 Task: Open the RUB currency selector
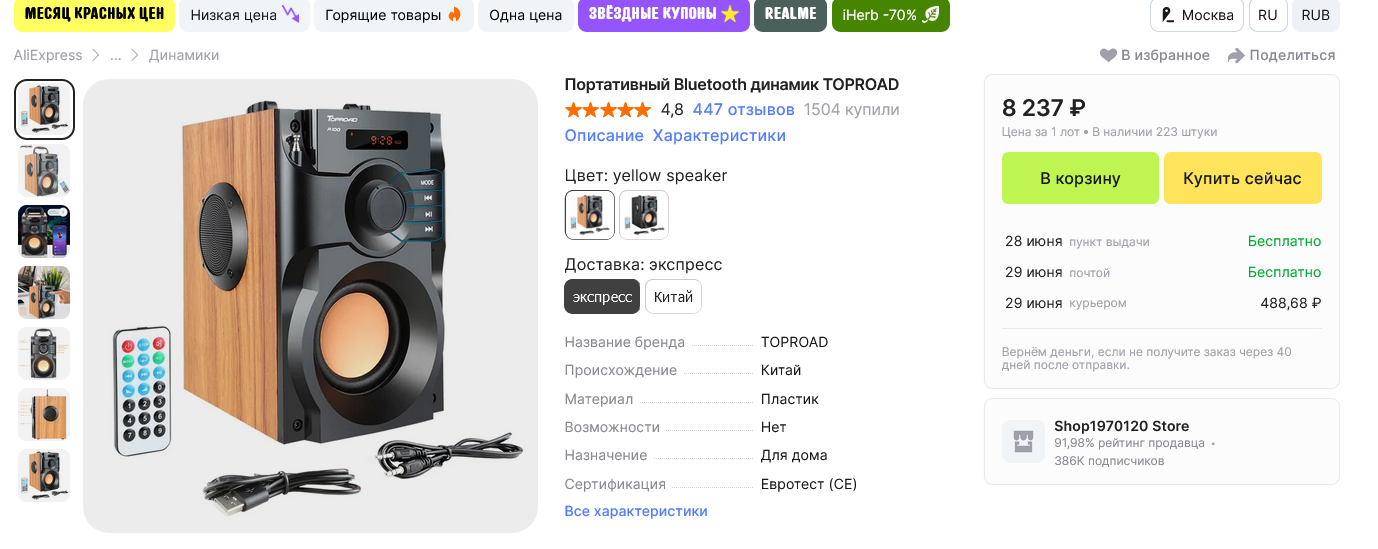[x=1315, y=15]
